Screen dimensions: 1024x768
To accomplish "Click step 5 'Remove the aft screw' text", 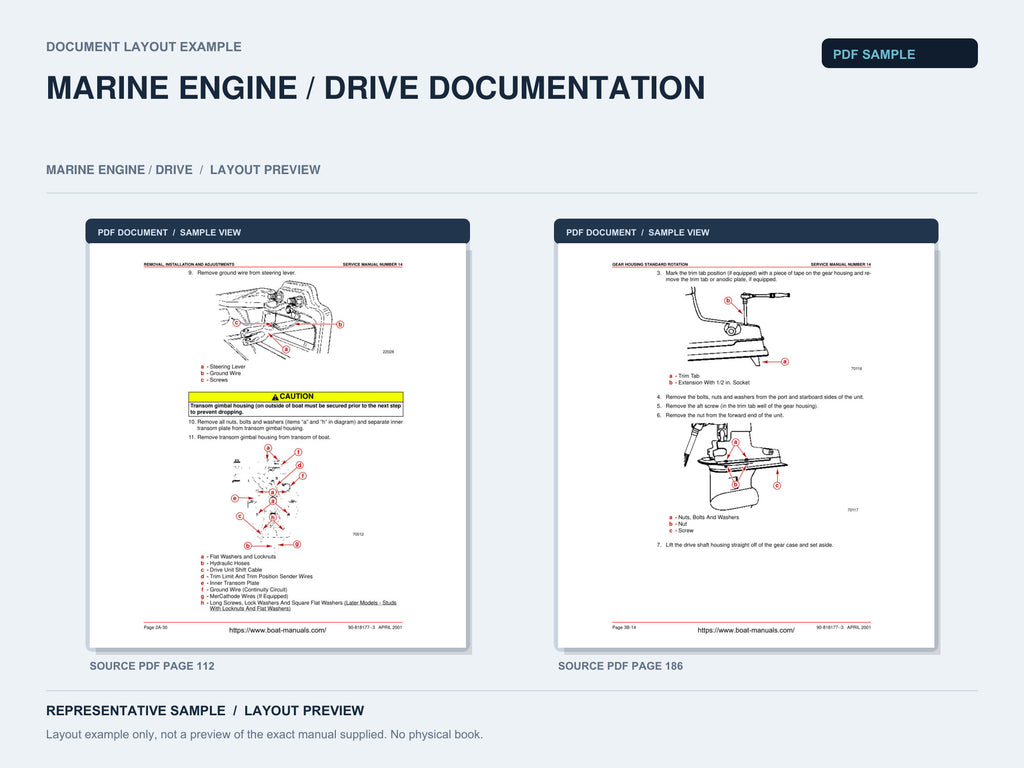I will (737, 406).
